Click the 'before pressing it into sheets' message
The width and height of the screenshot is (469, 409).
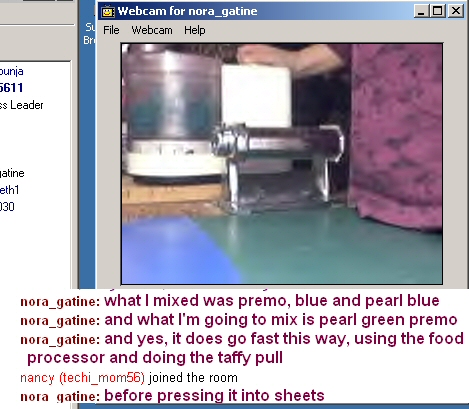point(214,396)
